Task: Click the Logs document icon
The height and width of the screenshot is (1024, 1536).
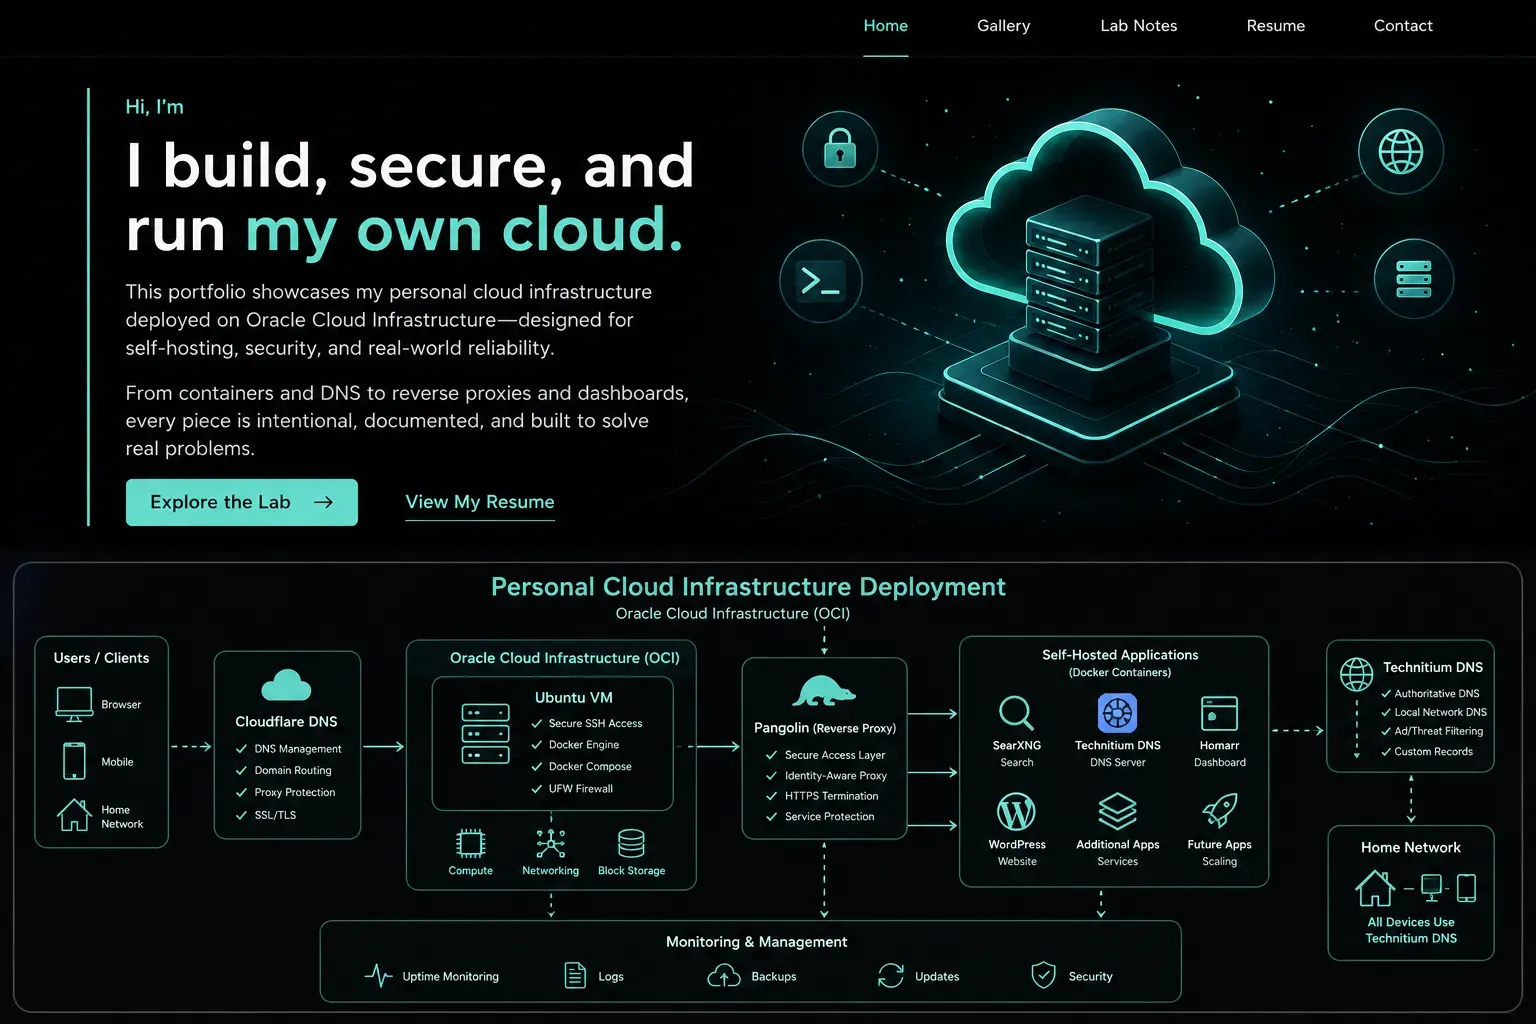Action: pyautogui.click(x=575, y=975)
